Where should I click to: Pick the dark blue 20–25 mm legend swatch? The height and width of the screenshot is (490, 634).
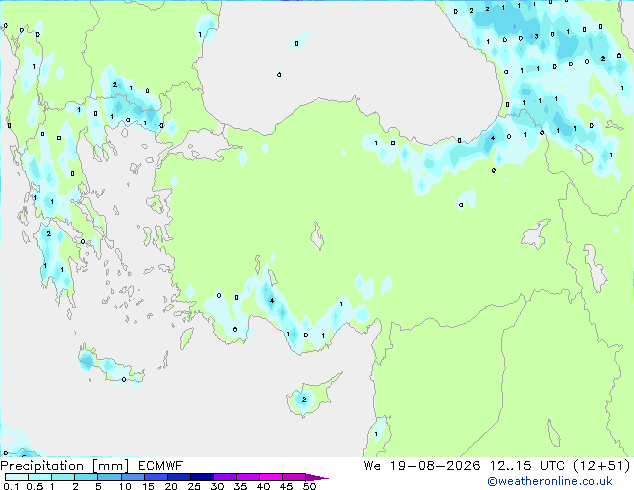tap(179, 477)
